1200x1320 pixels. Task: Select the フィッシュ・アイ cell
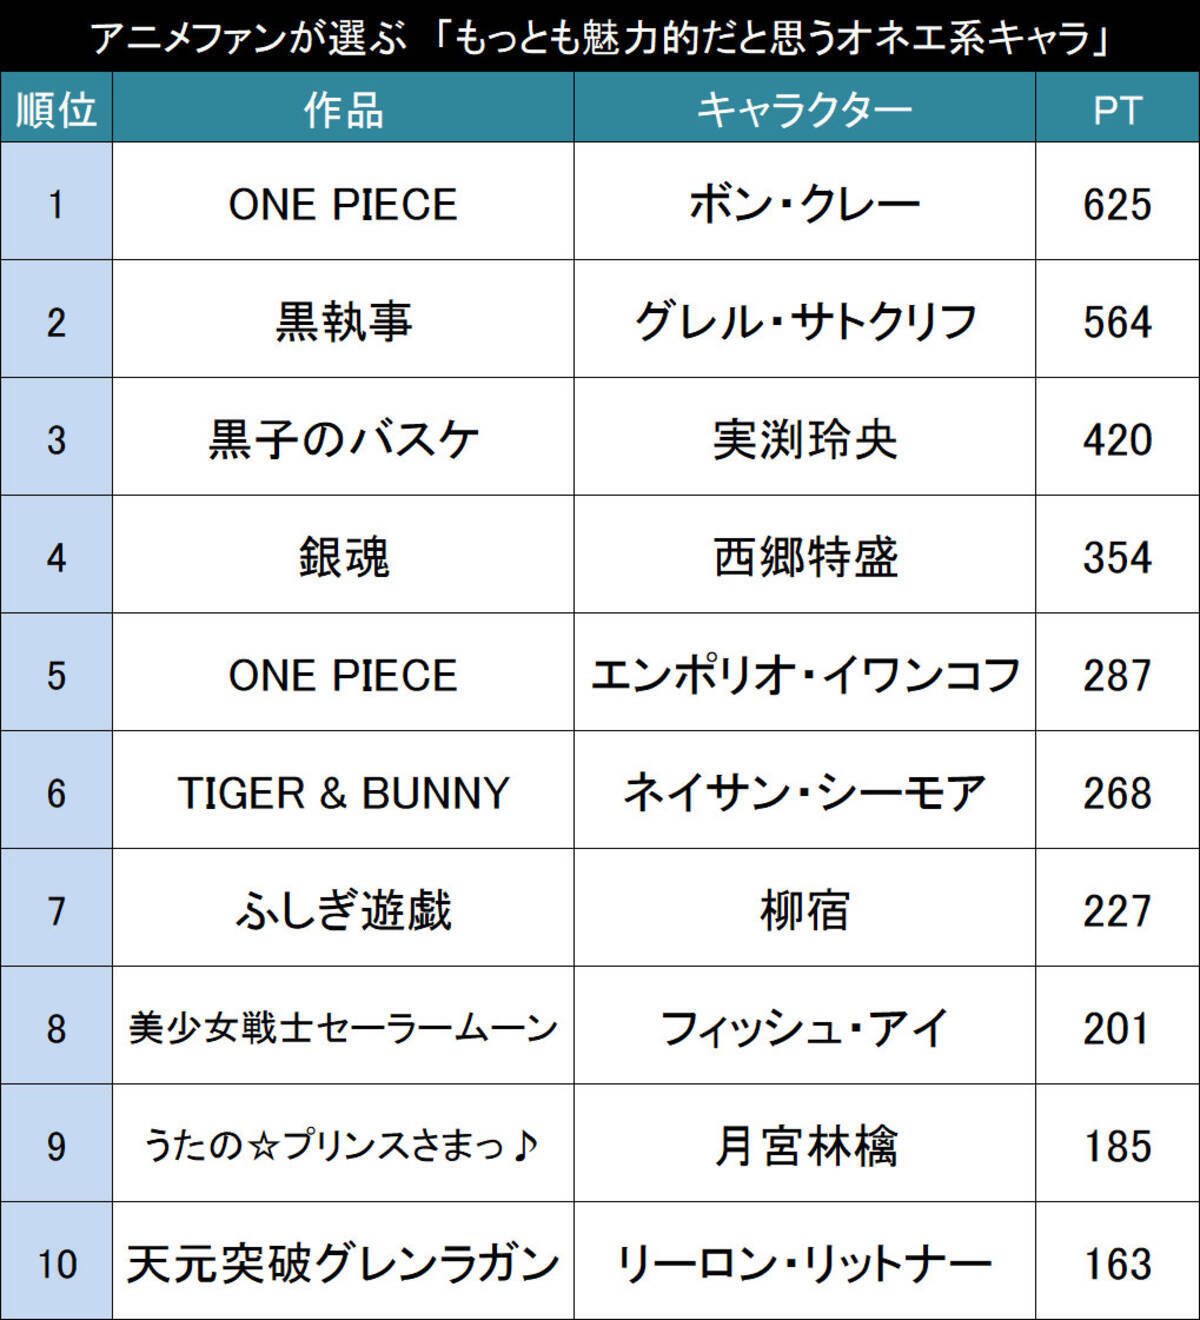point(805,1026)
